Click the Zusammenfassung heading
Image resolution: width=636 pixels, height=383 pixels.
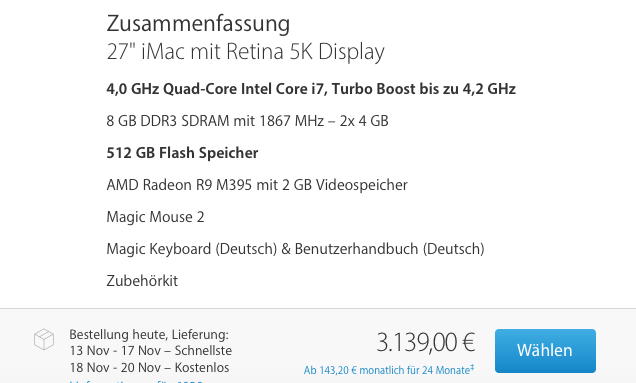[198, 23]
